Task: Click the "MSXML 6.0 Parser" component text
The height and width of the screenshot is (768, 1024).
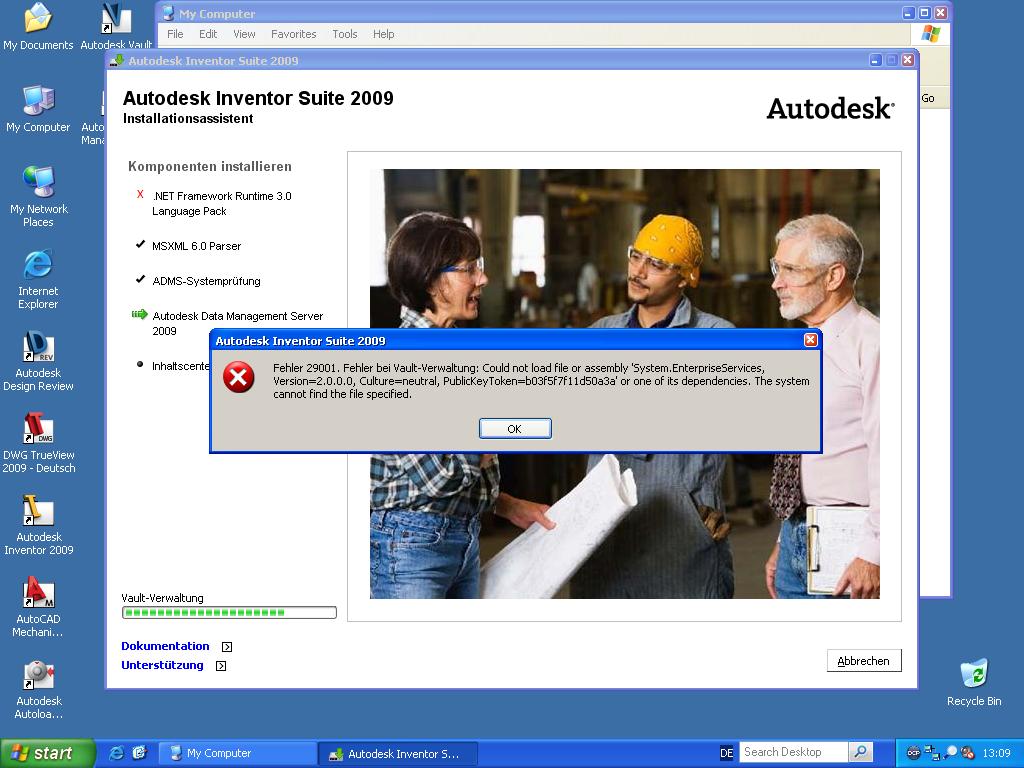Action: (x=197, y=246)
